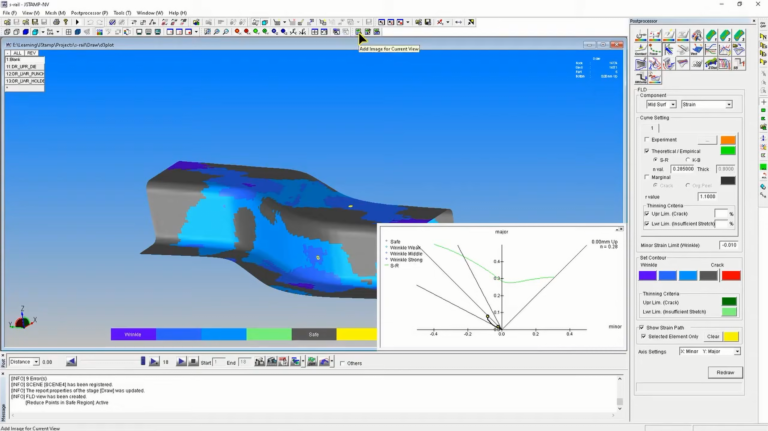This screenshot has width=768, height=431.
Task: Click the n val. input field
Action: pos(682,168)
